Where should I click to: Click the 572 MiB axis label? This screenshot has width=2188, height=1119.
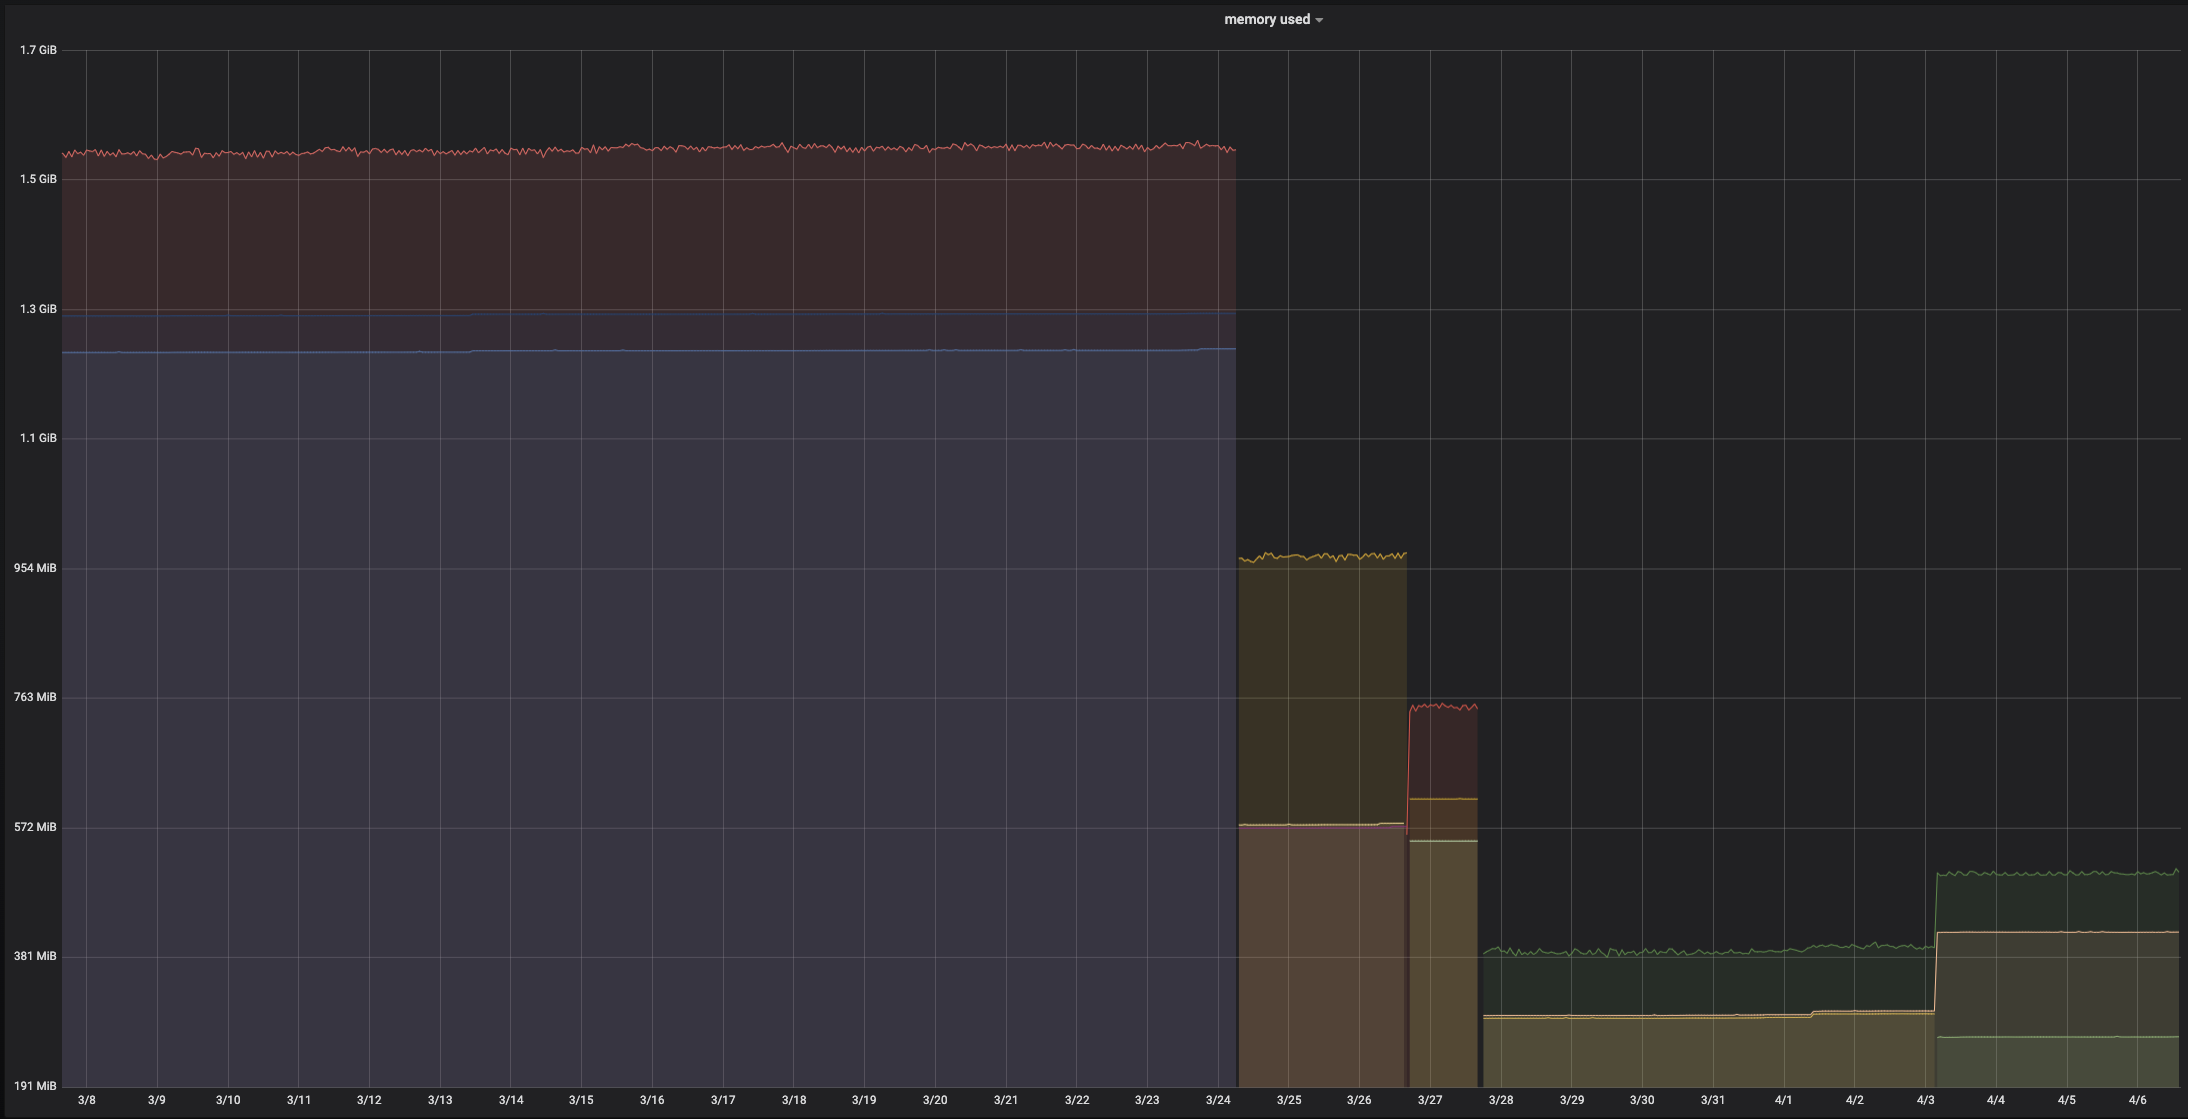[36, 826]
